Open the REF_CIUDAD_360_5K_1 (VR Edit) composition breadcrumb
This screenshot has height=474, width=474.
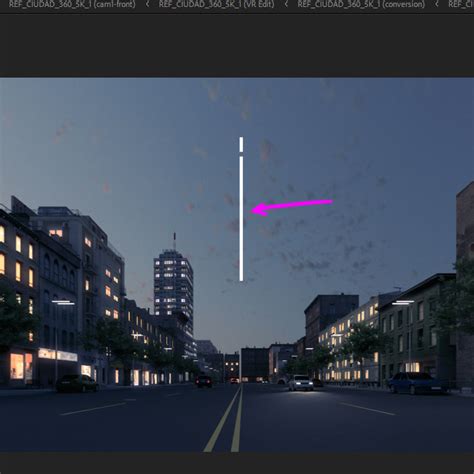[x=216, y=4]
